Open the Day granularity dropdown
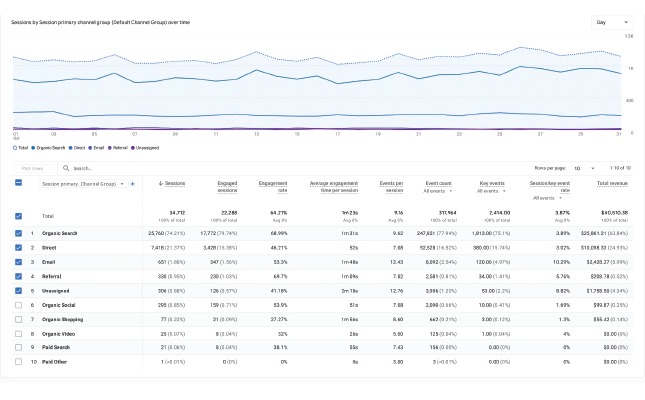The image size is (645, 400). 612,22
